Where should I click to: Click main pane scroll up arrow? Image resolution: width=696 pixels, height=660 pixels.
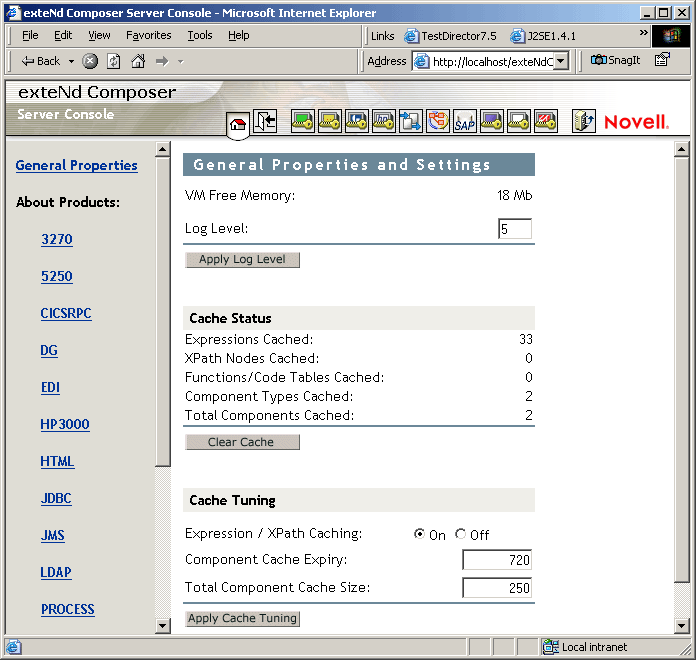pyautogui.click(x=681, y=149)
